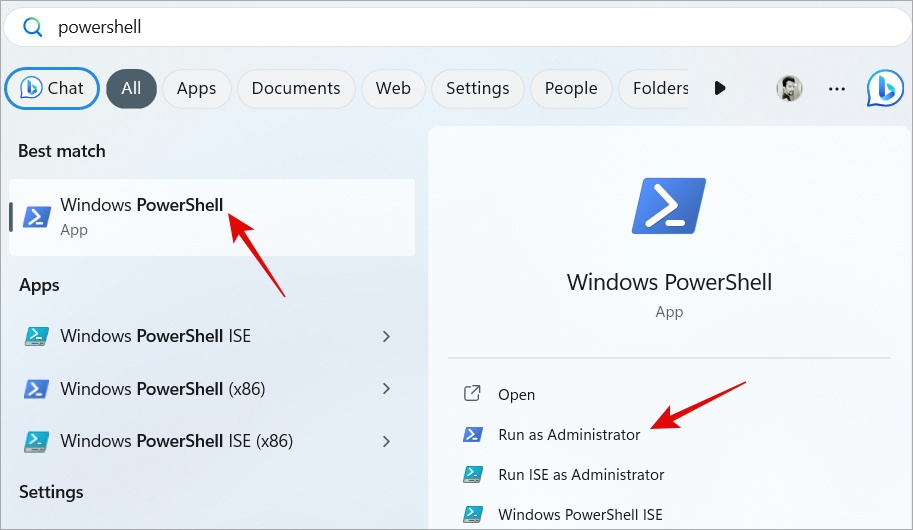Switch to the Settings filter tab
Viewport: 913px width, 530px height.
(x=477, y=88)
